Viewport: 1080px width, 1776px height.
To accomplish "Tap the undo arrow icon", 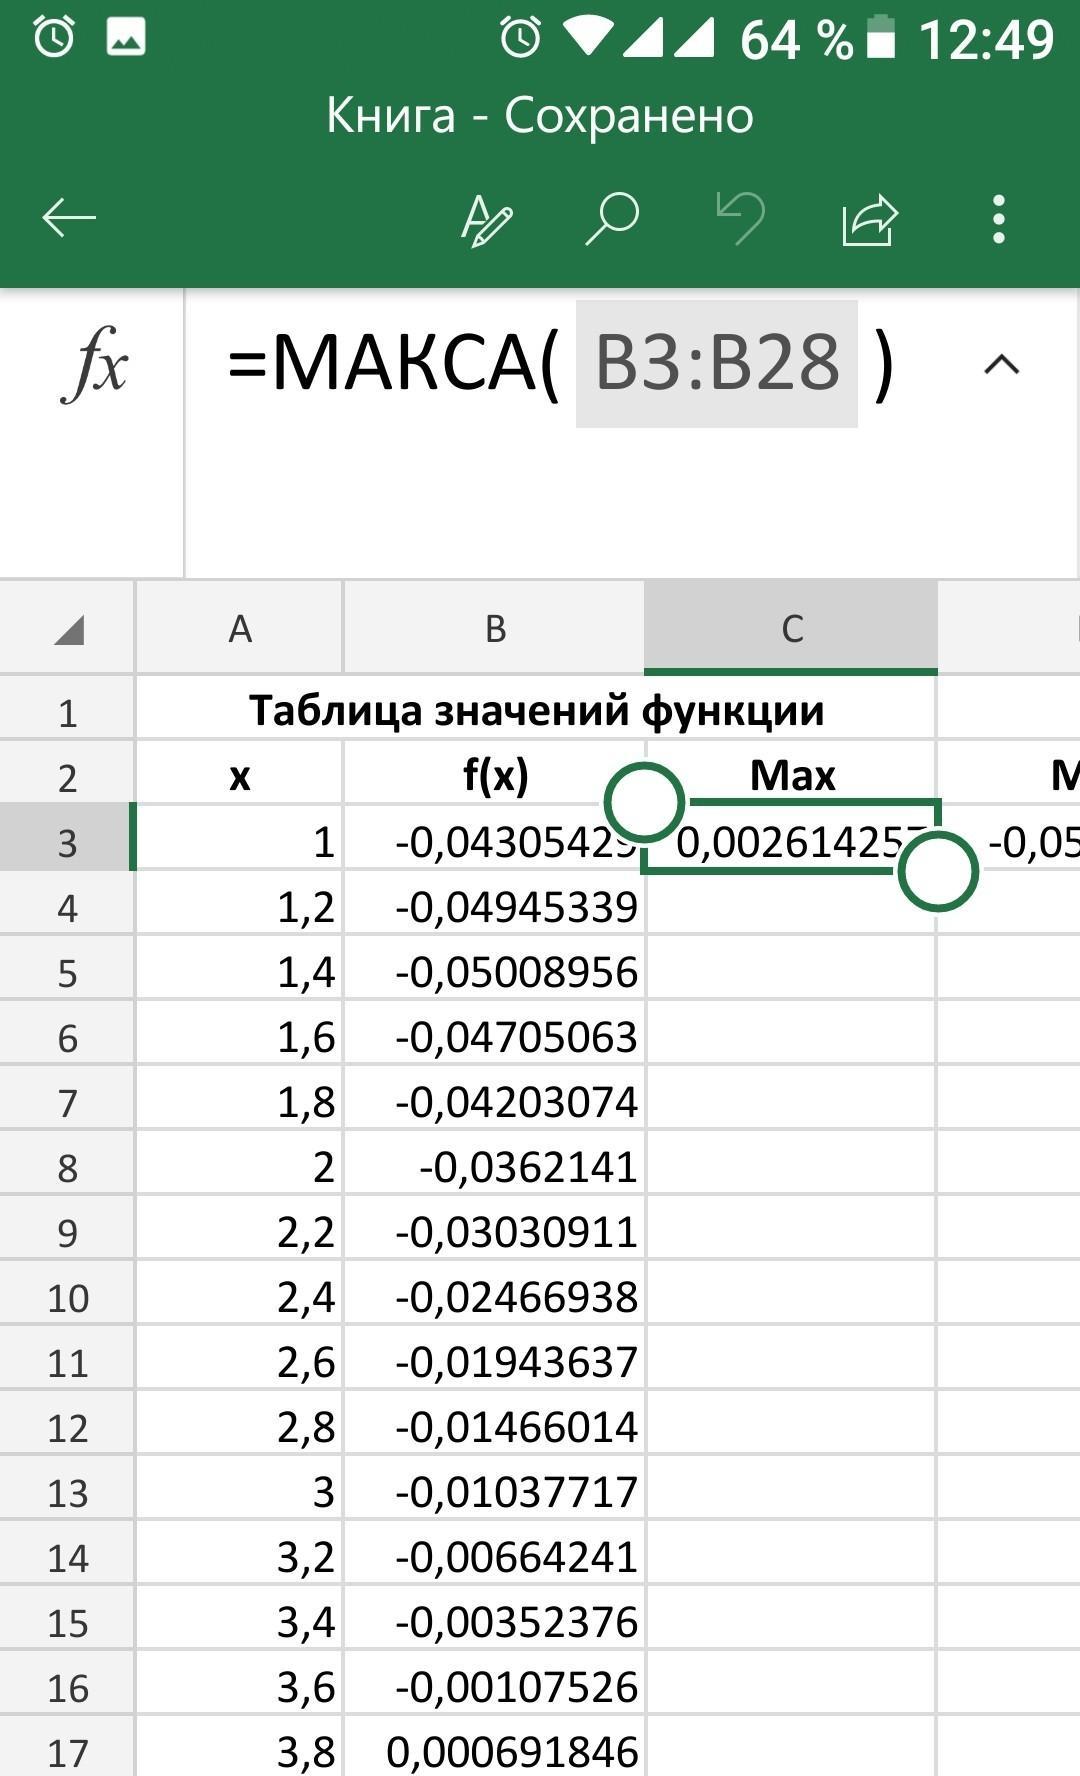I will click(741, 218).
